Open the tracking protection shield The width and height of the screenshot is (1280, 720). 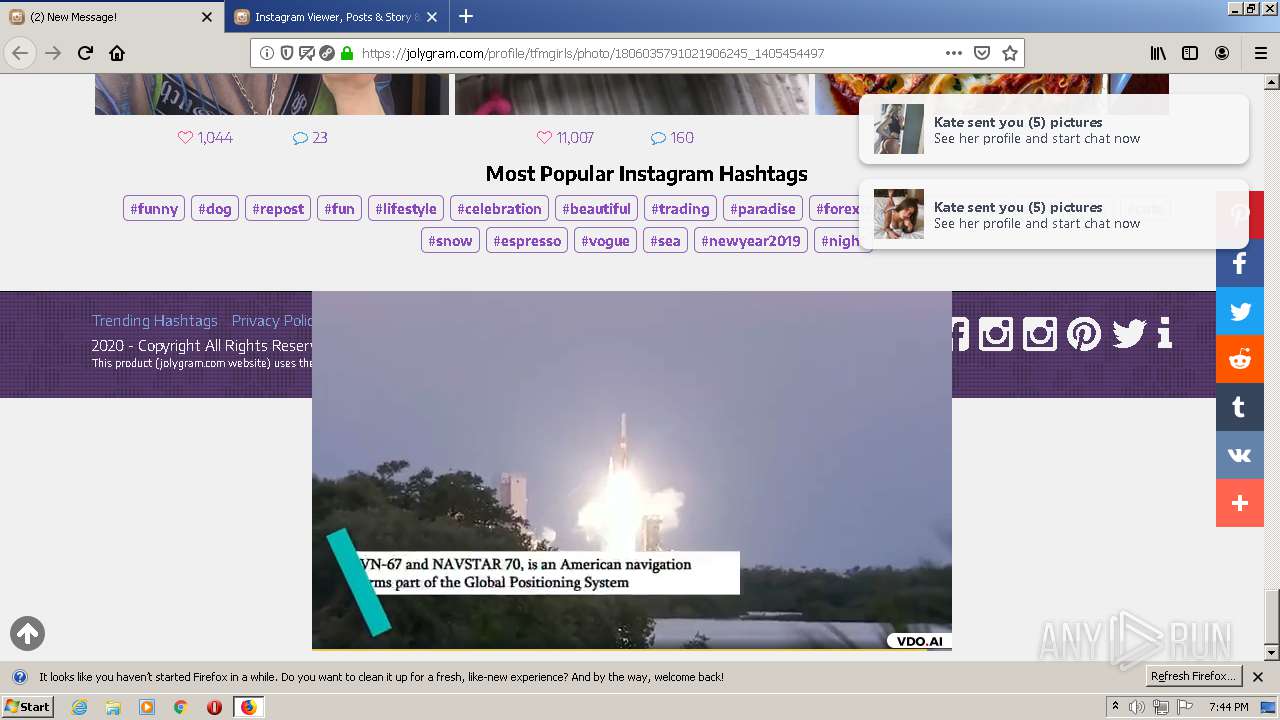coord(287,53)
